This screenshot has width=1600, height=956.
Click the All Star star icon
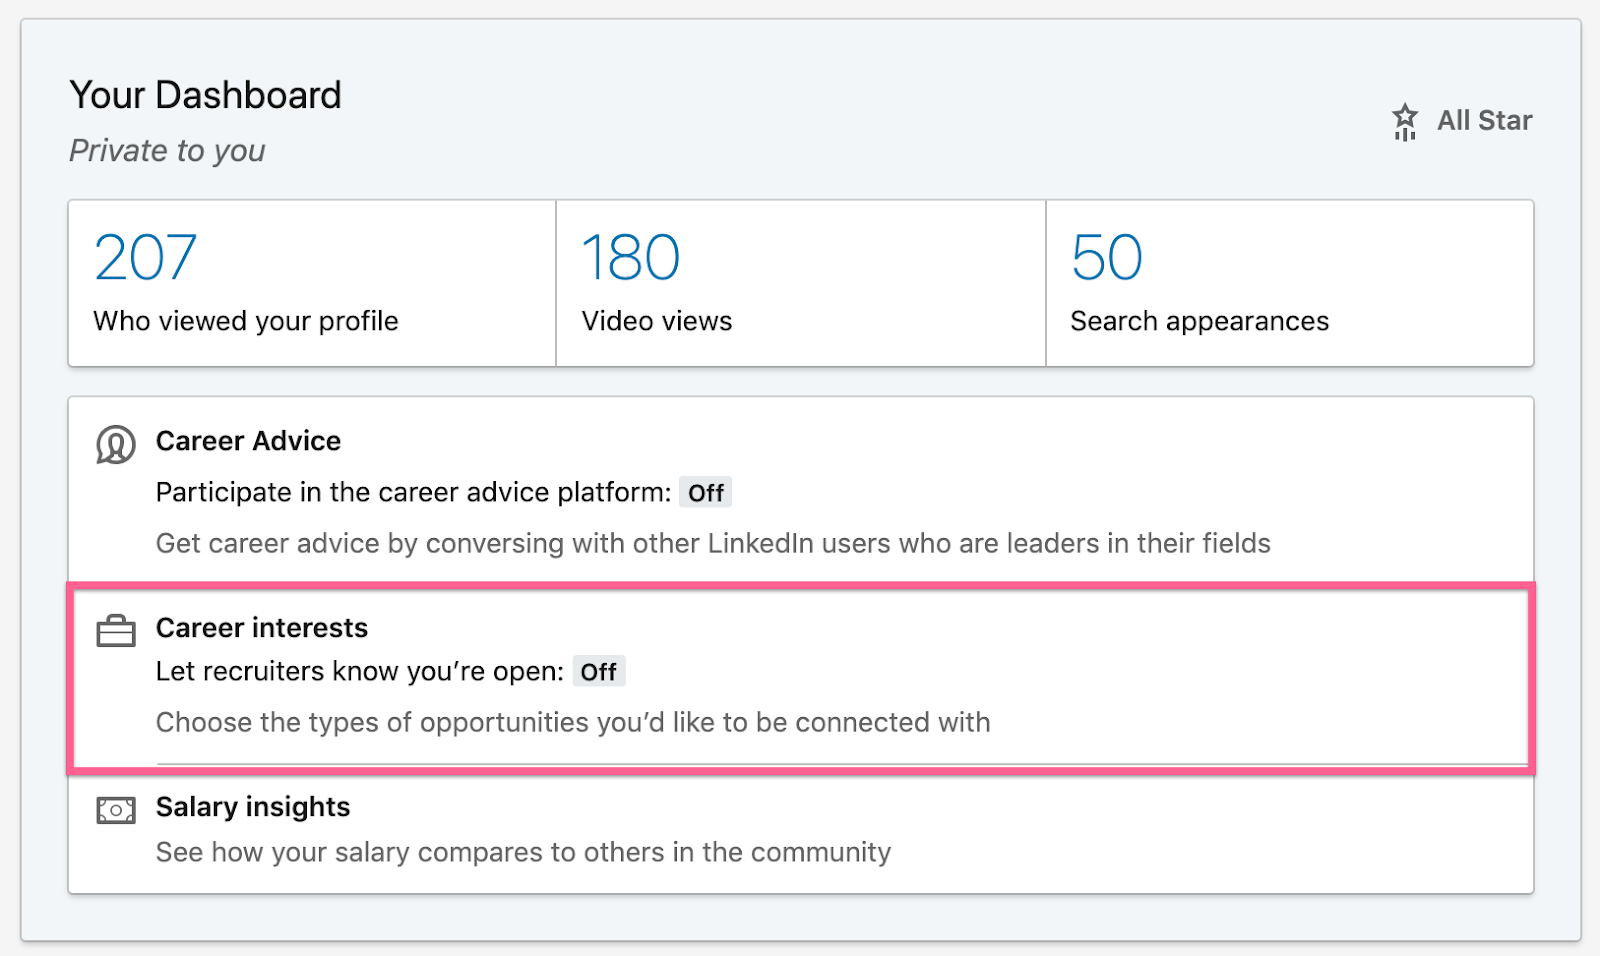pyautogui.click(x=1405, y=121)
